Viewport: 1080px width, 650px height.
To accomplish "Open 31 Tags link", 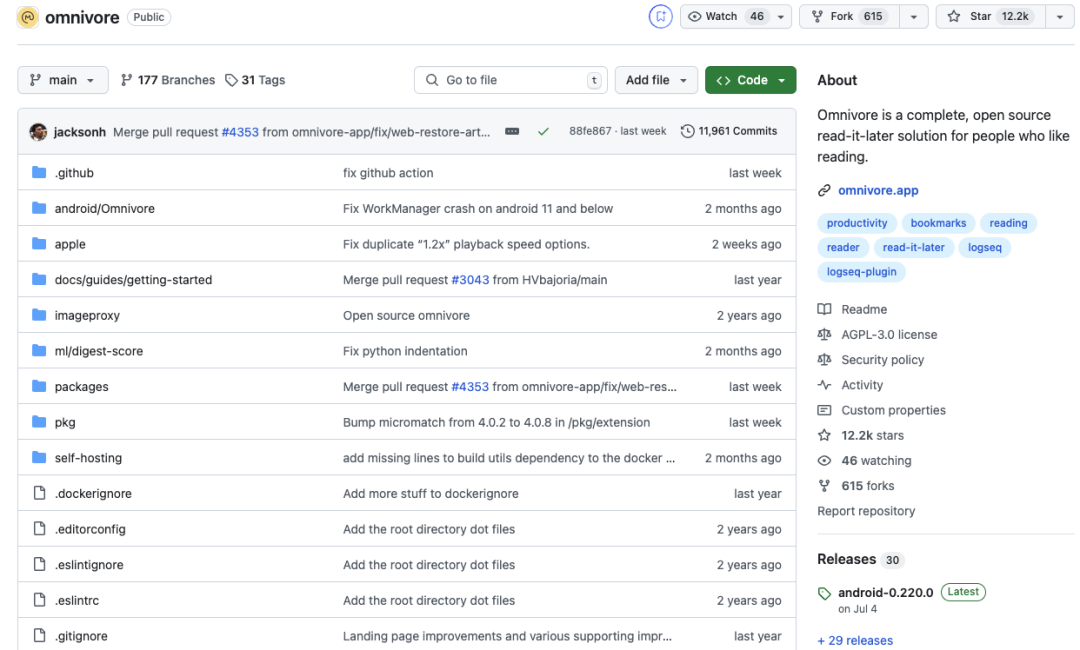I will click(256, 80).
